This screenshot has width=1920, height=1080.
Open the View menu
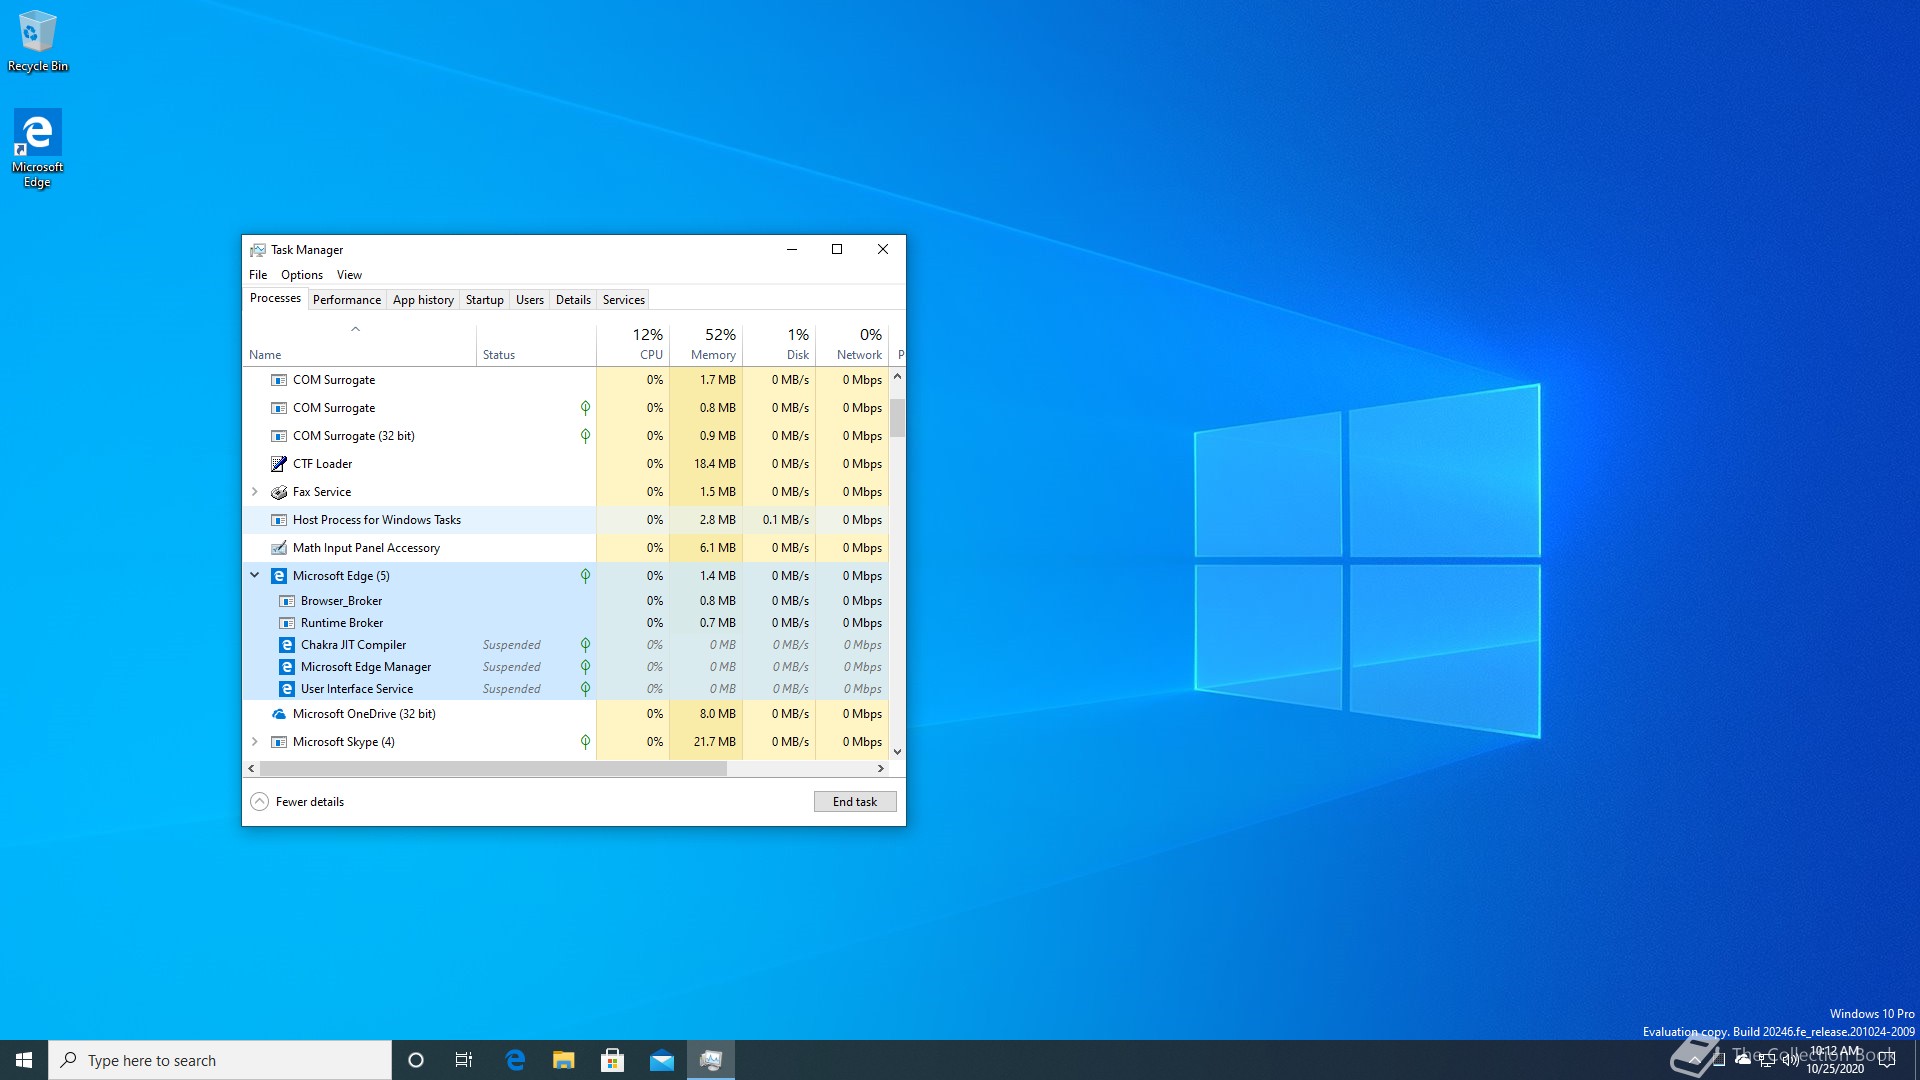pos(349,275)
